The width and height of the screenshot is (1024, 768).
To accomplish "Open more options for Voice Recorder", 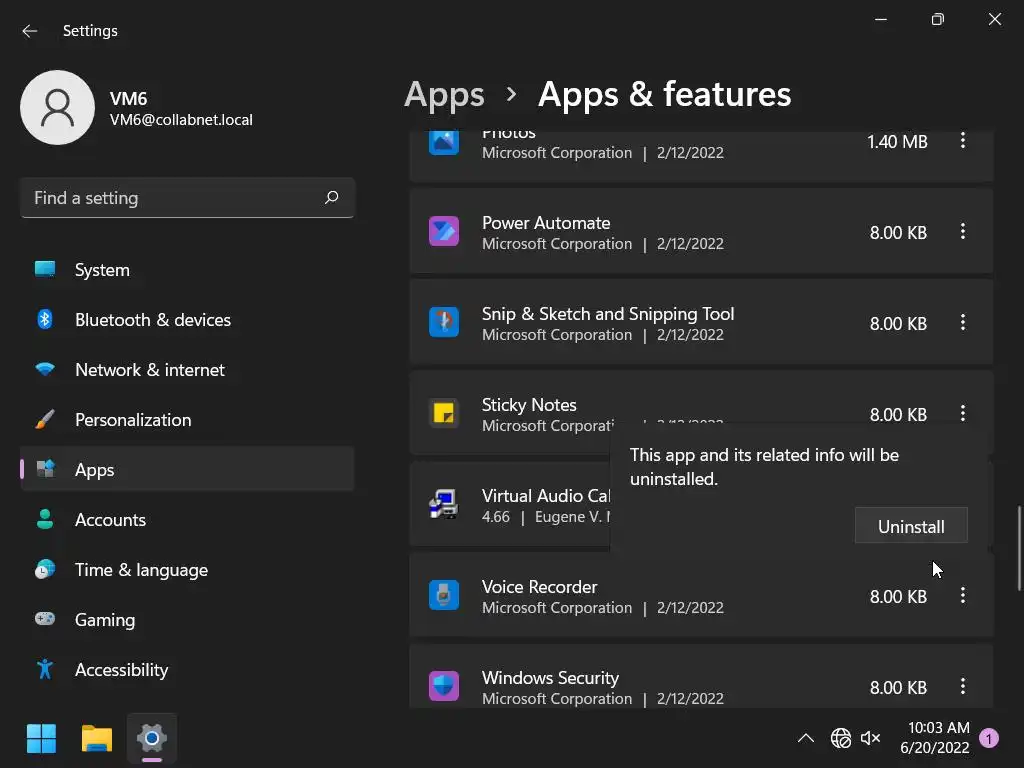I will 963,596.
